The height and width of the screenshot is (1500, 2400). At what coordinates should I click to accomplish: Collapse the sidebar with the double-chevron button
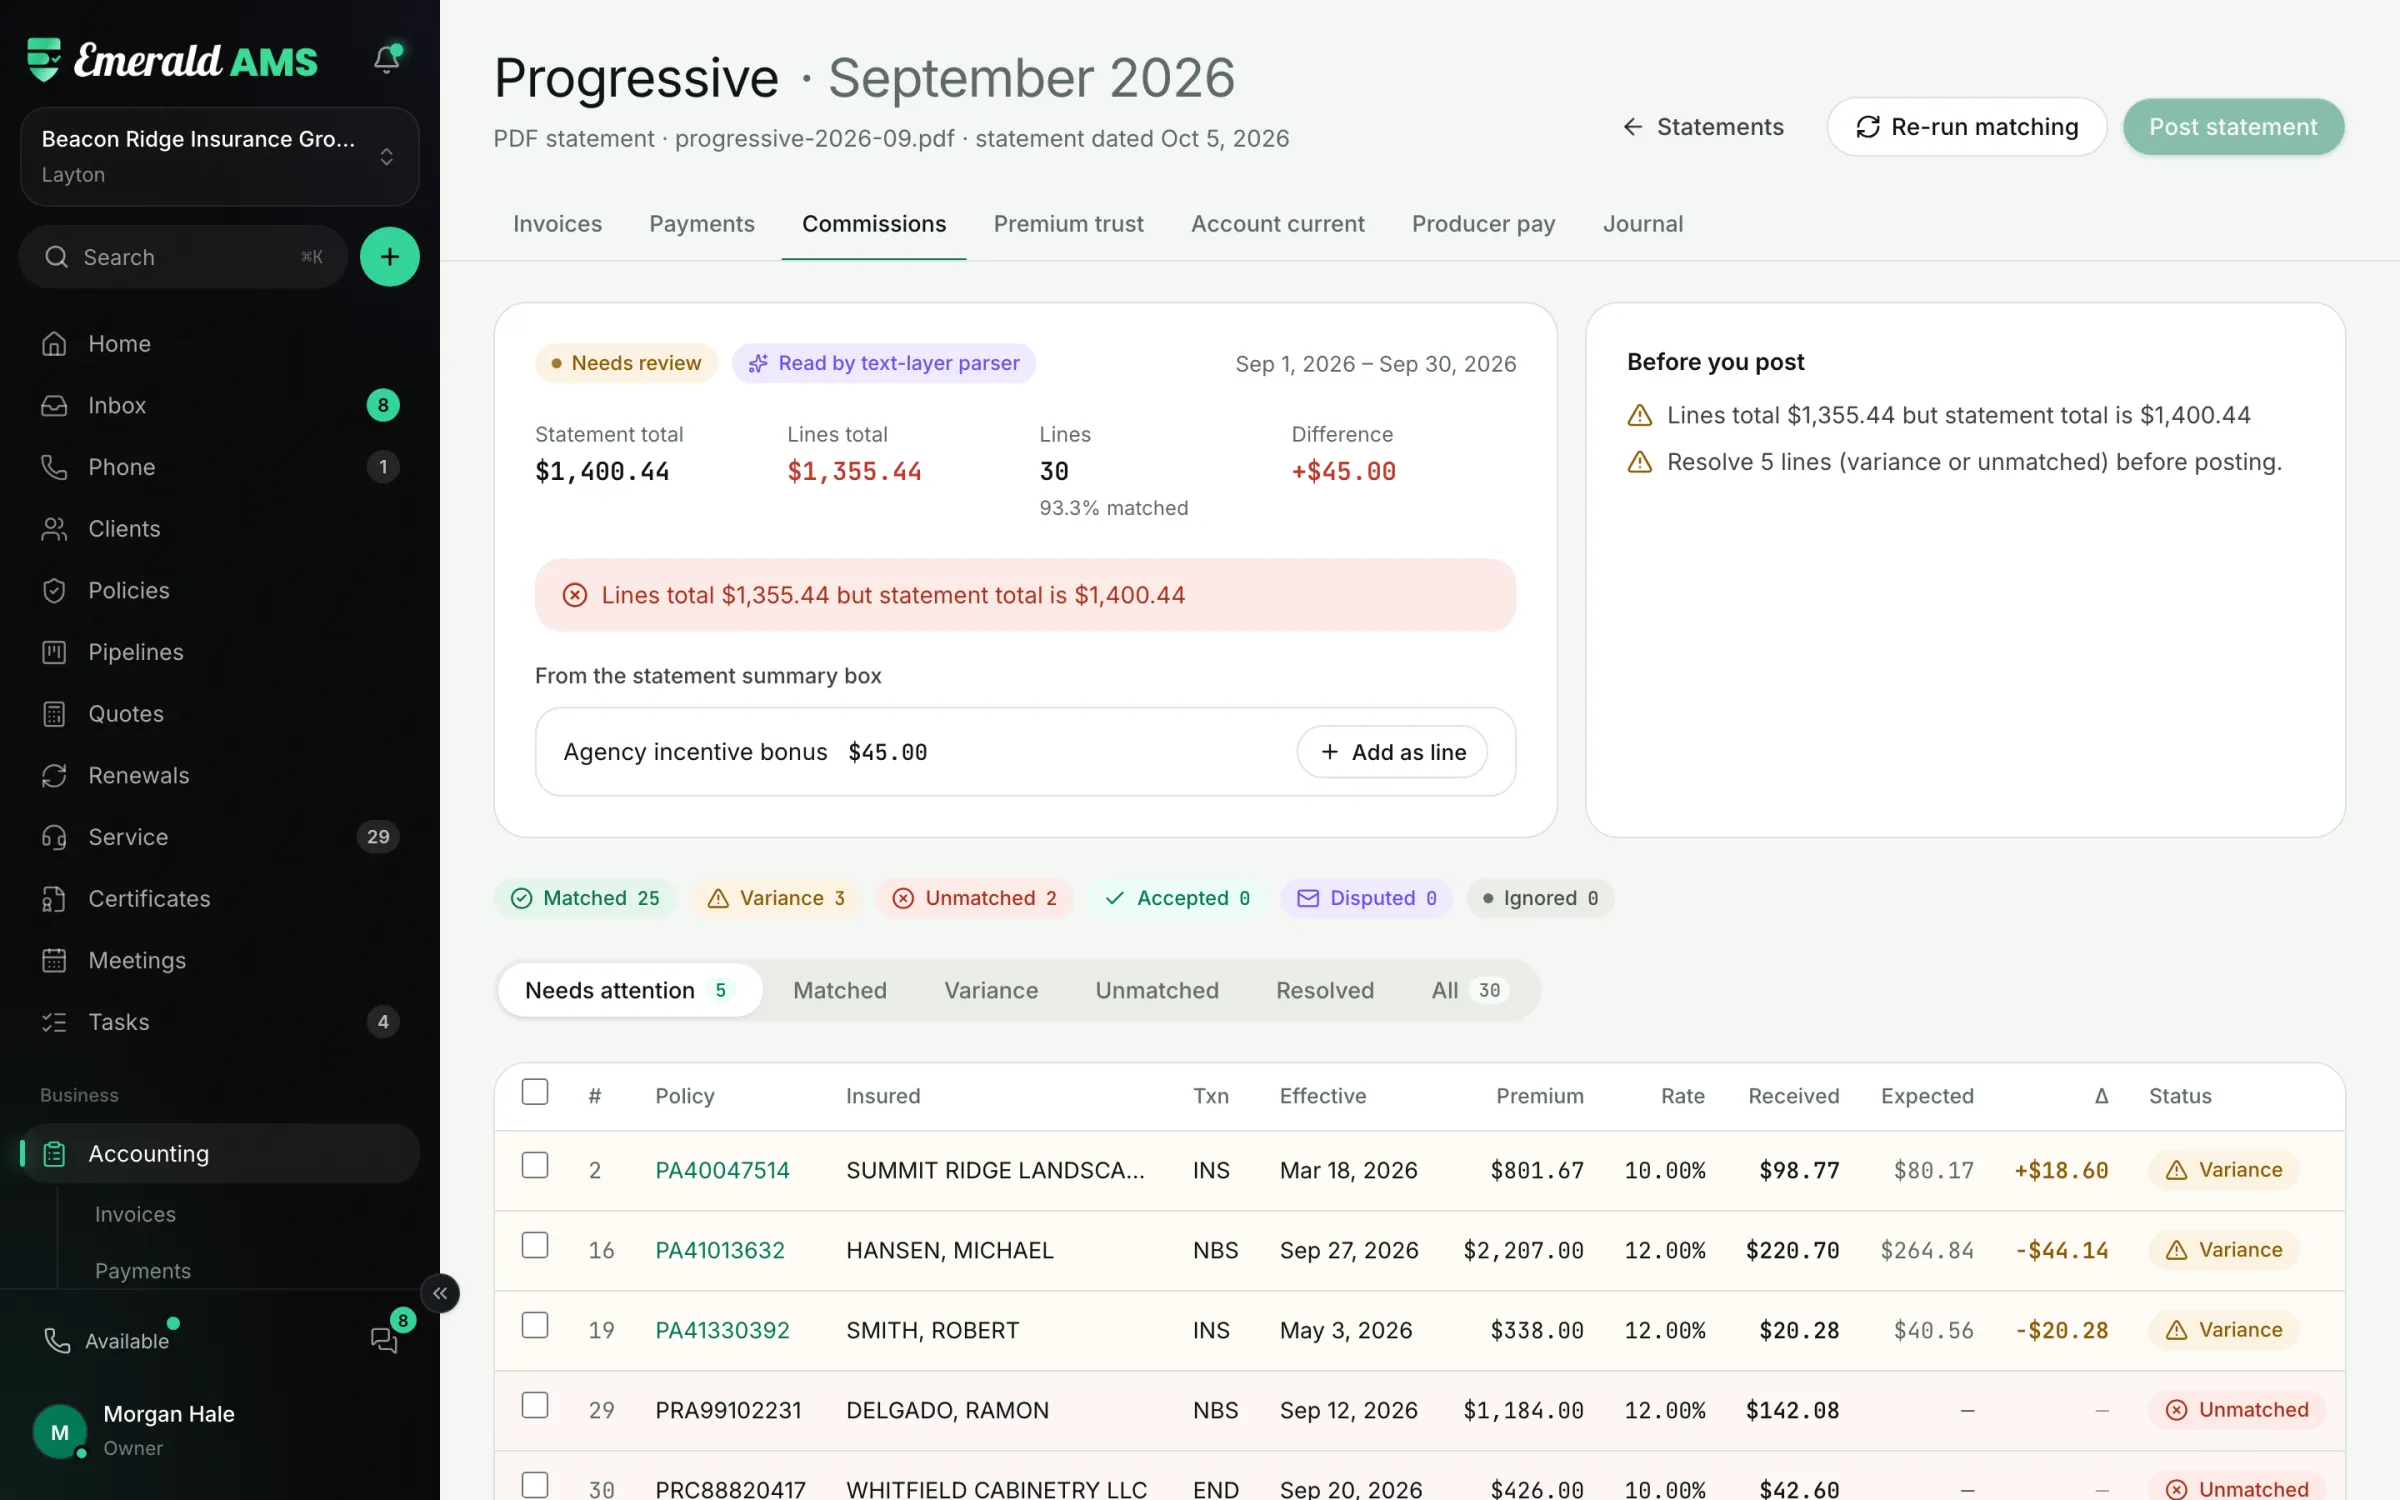tap(440, 1293)
